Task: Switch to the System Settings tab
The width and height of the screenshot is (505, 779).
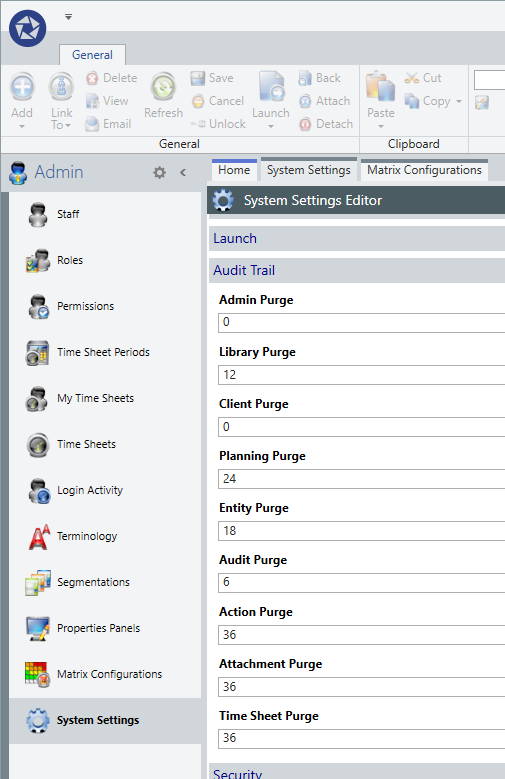Action: tap(309, 170)
